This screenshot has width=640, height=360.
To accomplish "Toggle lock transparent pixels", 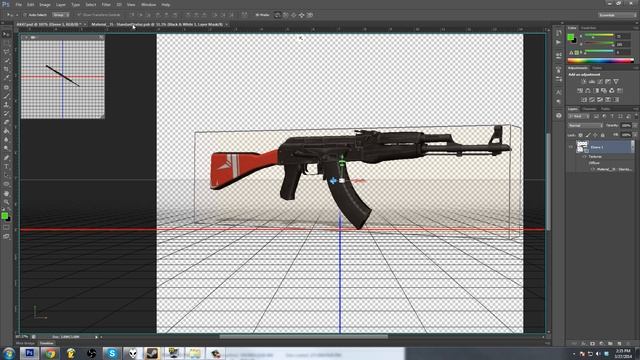I will tap(580, 135).
